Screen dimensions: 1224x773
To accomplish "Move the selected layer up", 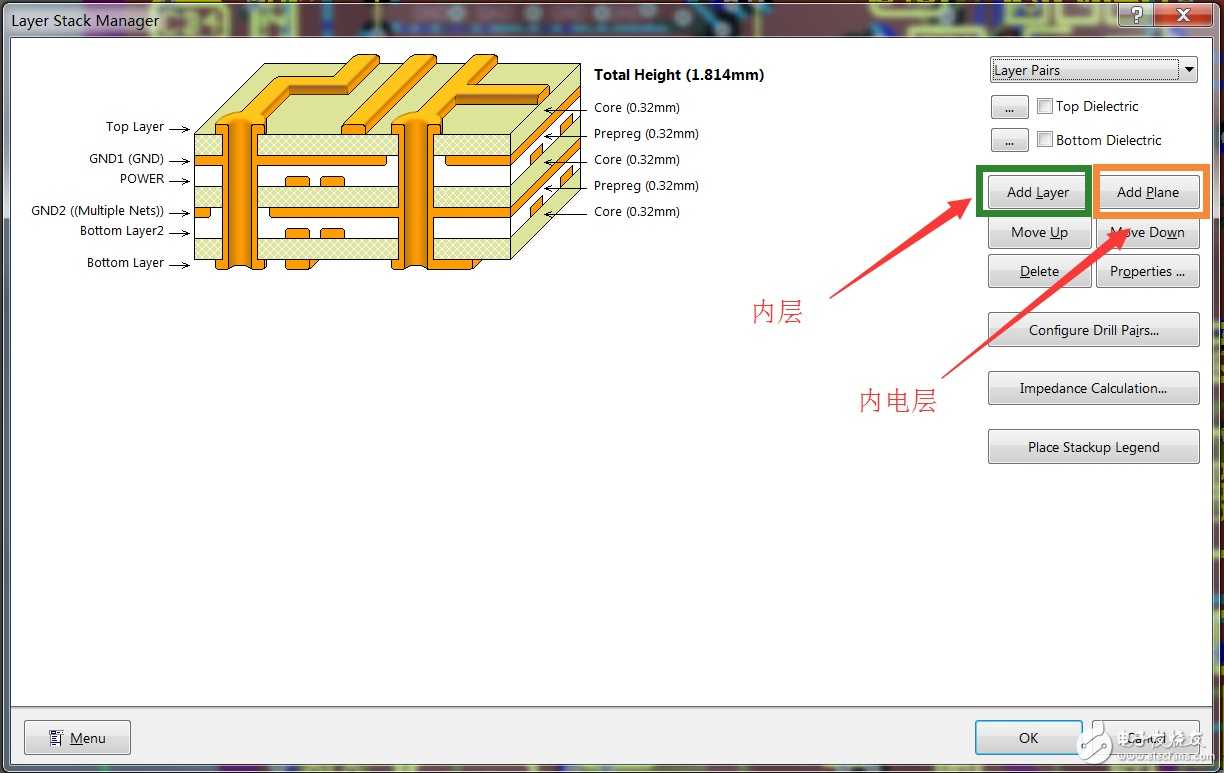I will tap(1039, 232).
